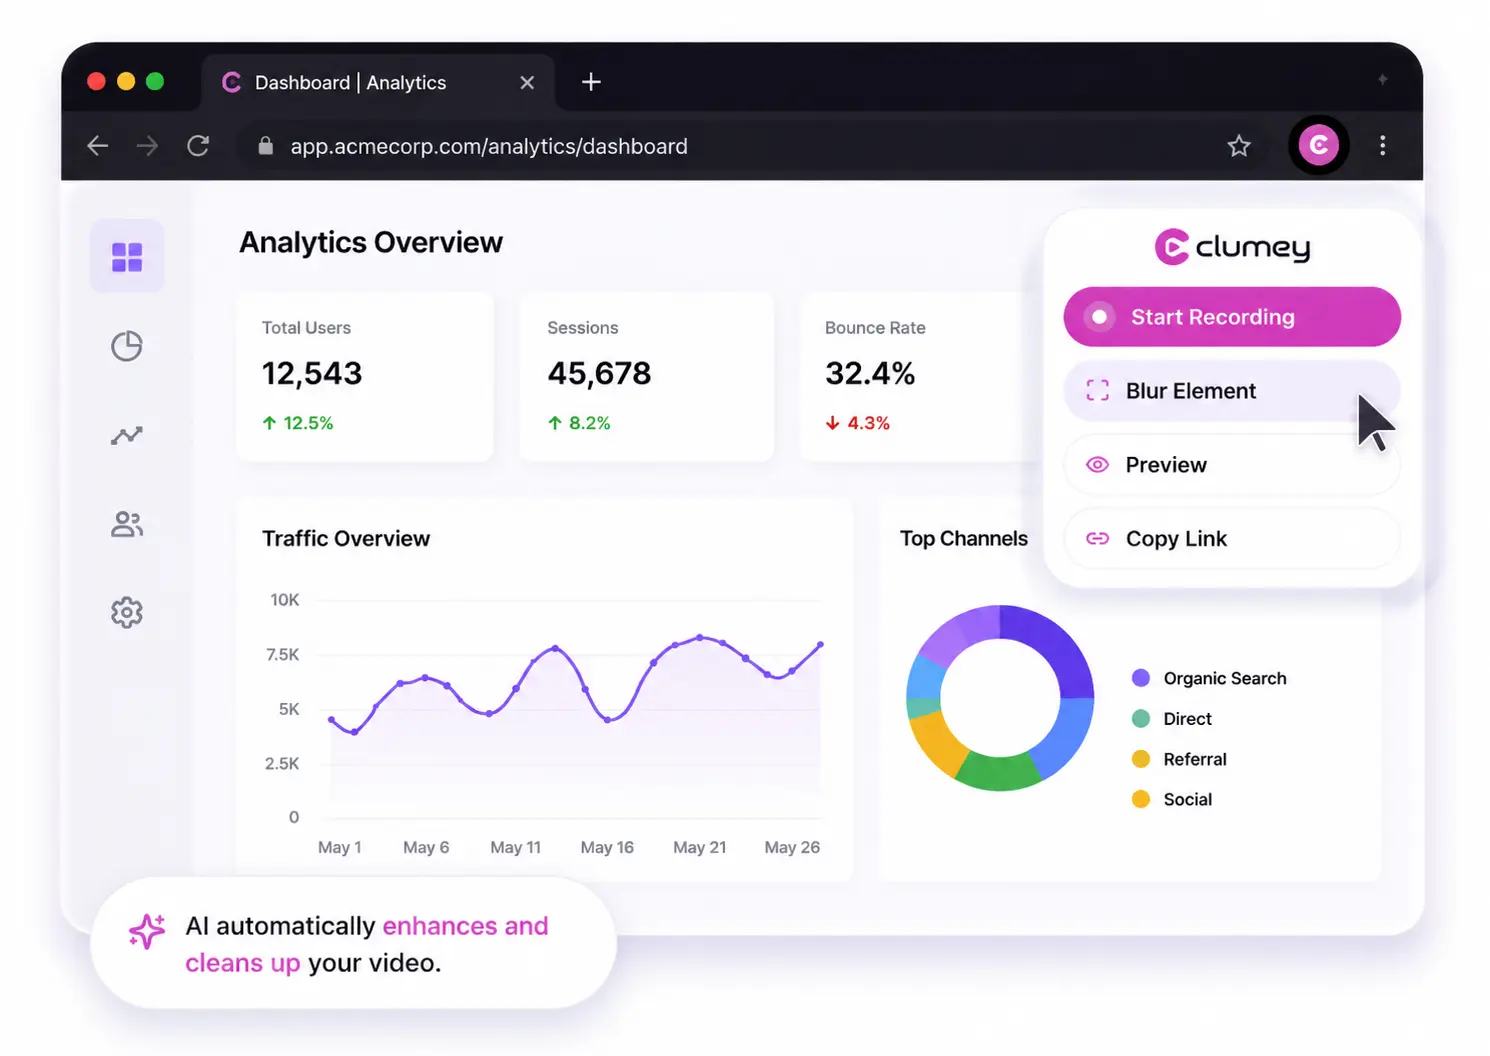Click the Top Channels heading
This screenshot has height=1056, width=1490.
(964, 539)
